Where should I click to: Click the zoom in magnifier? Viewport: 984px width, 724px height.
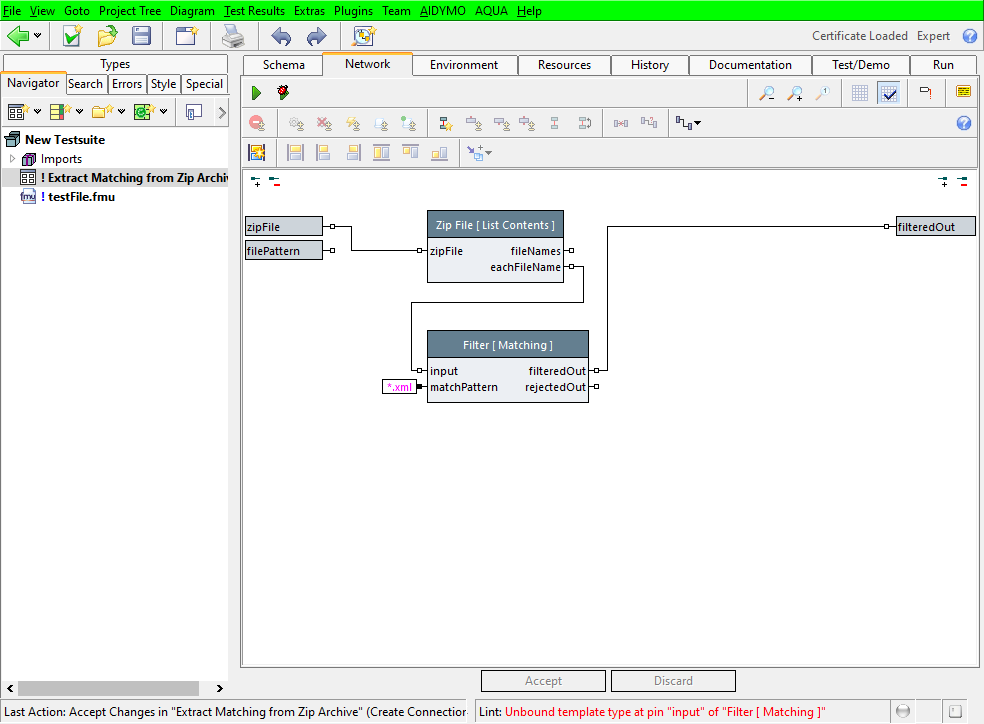pos(795,93)
